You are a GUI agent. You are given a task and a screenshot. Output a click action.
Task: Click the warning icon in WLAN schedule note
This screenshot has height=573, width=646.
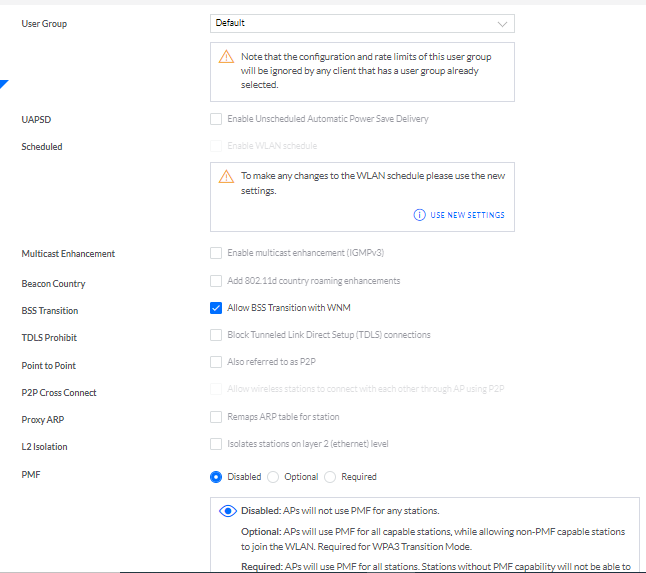(227, 176)
